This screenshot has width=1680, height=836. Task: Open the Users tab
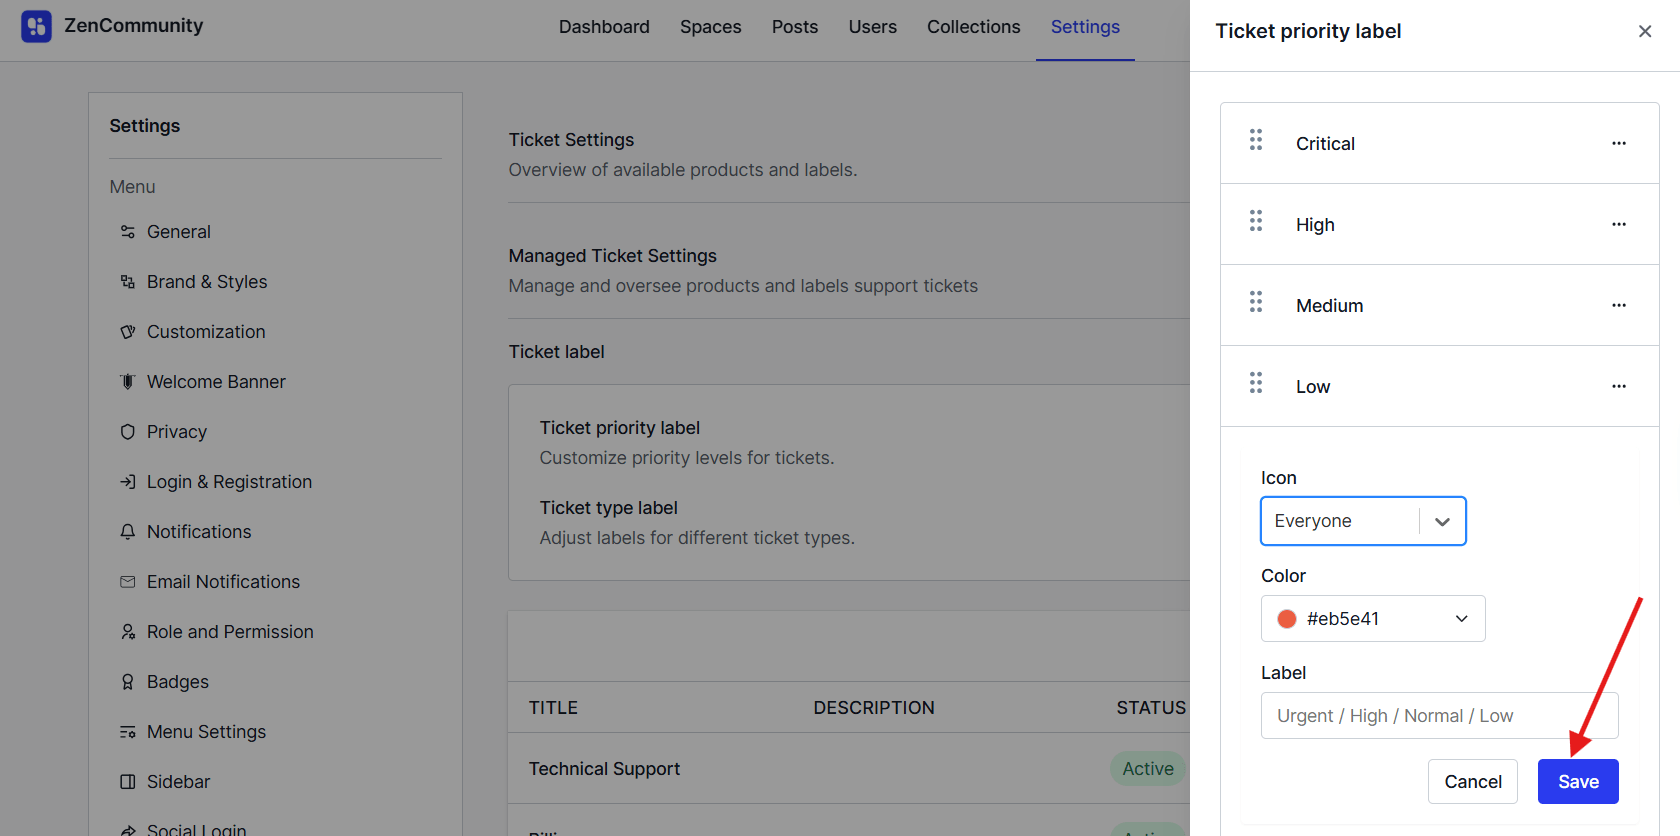coord(873,27)
